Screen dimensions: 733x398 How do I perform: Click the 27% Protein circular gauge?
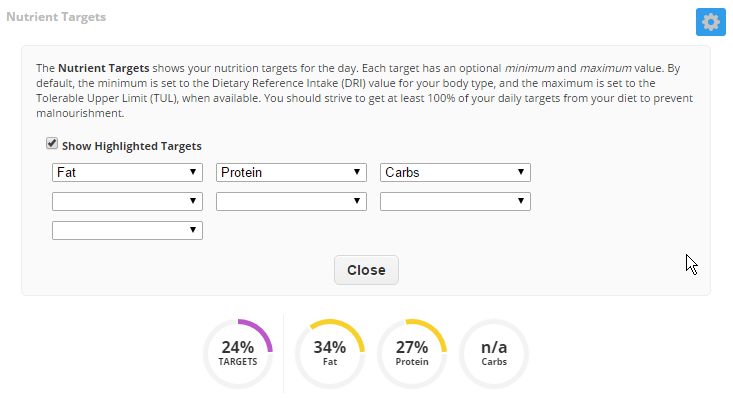click(412, 354)
